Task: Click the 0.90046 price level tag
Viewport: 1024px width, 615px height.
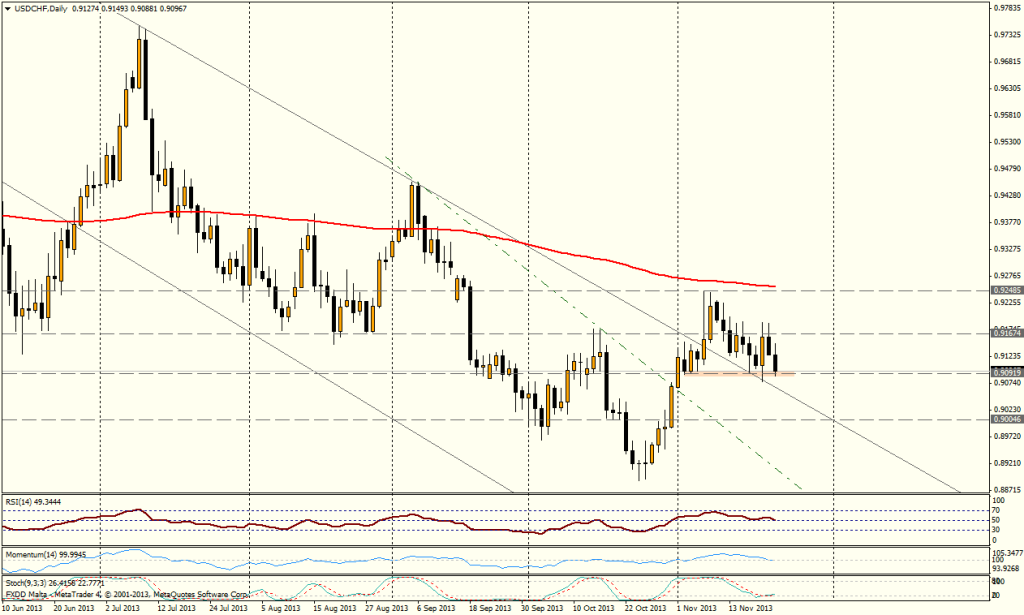Action: coord(1005,419)
